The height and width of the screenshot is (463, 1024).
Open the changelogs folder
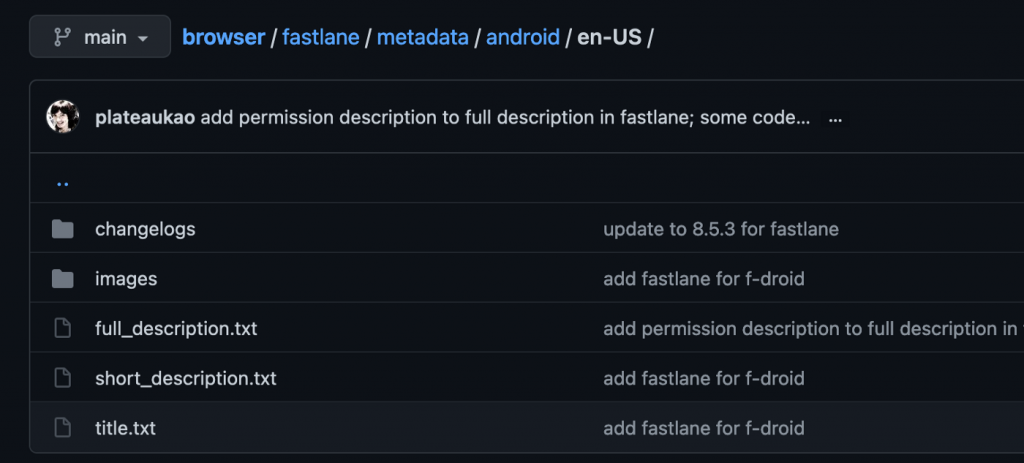[x=145, y=229]
